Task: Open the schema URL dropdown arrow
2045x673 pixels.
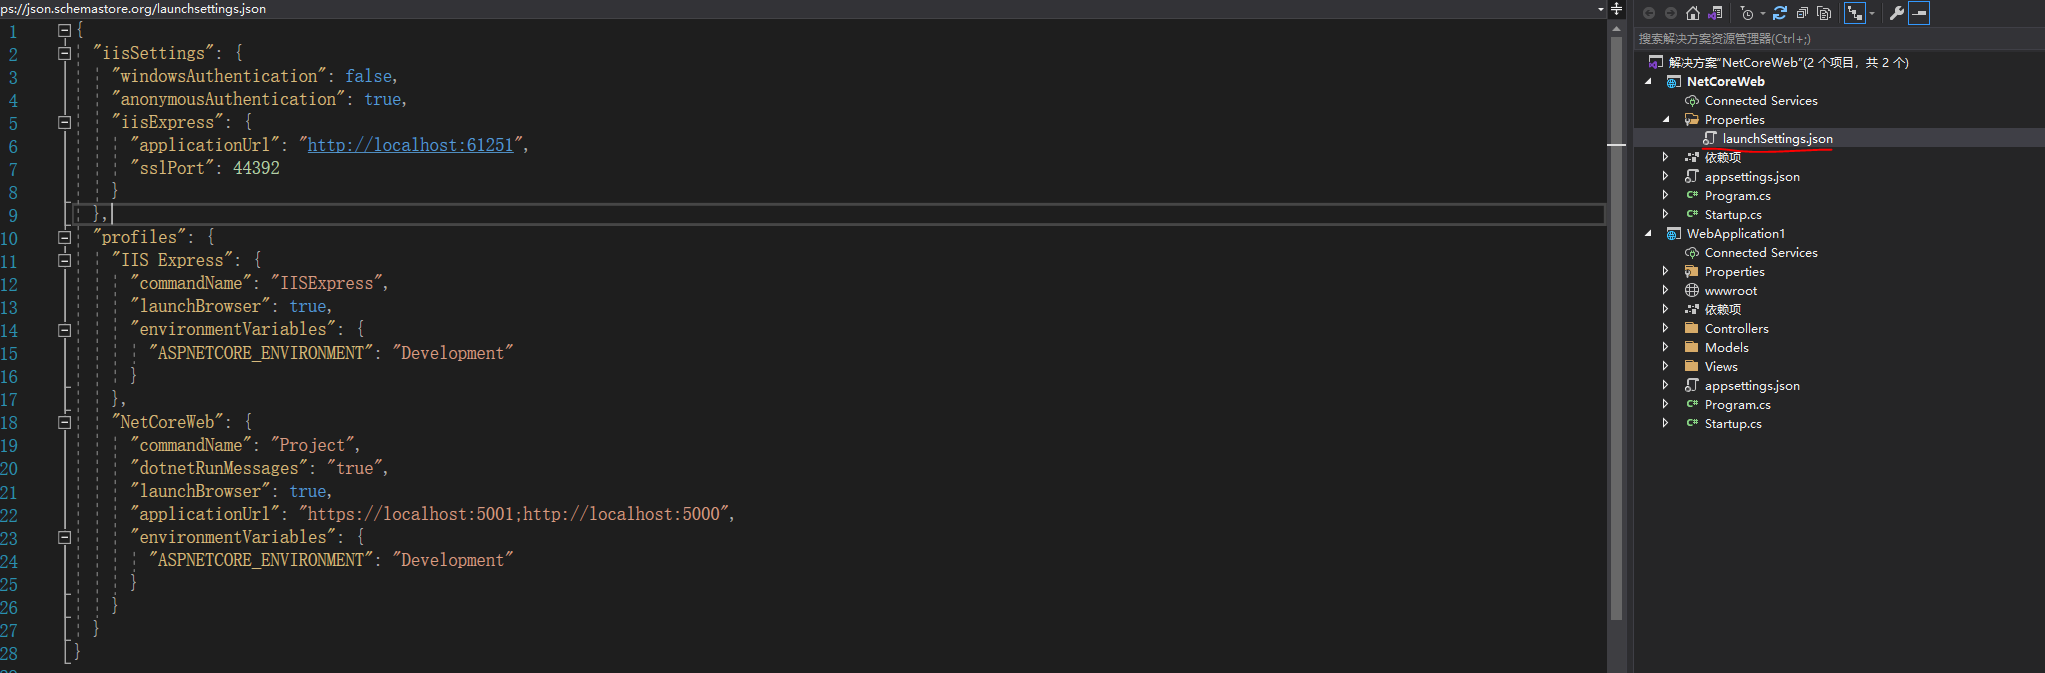Action: pyautogui.click(x=1600, y=9)
